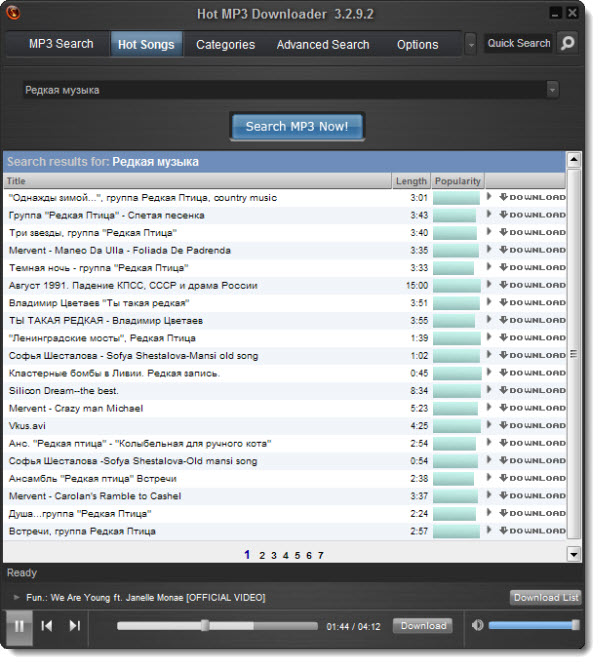Sort results by Length column
This screenshot has height=664, width=600.
tap(411, 181)
